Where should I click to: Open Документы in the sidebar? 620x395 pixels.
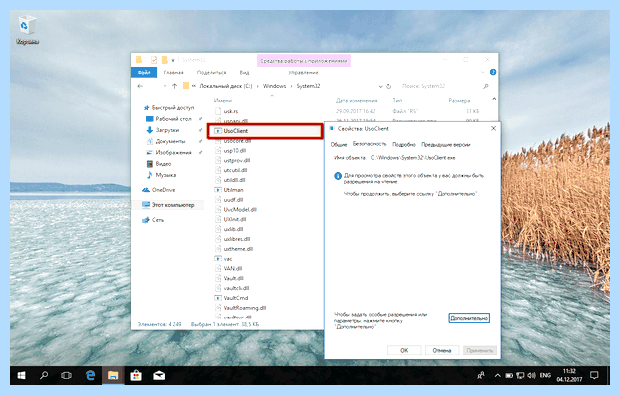[x=166, y=141]
